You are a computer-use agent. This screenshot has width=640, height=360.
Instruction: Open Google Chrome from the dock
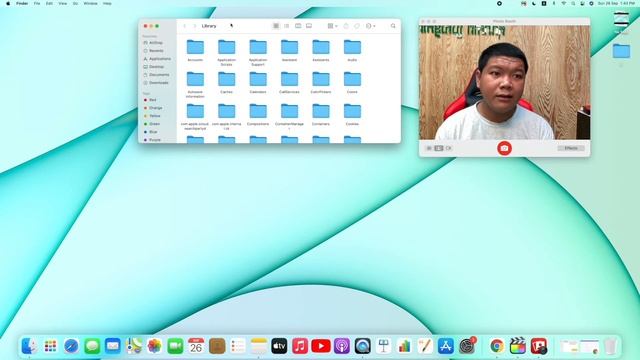coord(497,346)
